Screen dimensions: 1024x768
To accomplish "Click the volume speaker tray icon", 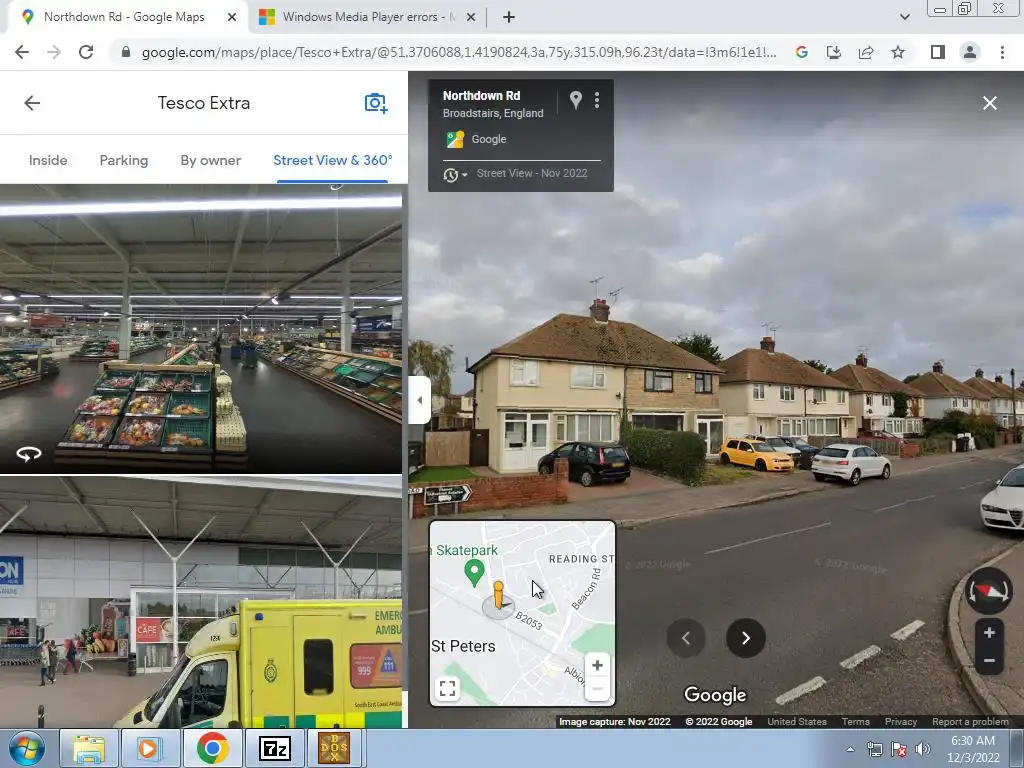I will click(x=923, y=749).
